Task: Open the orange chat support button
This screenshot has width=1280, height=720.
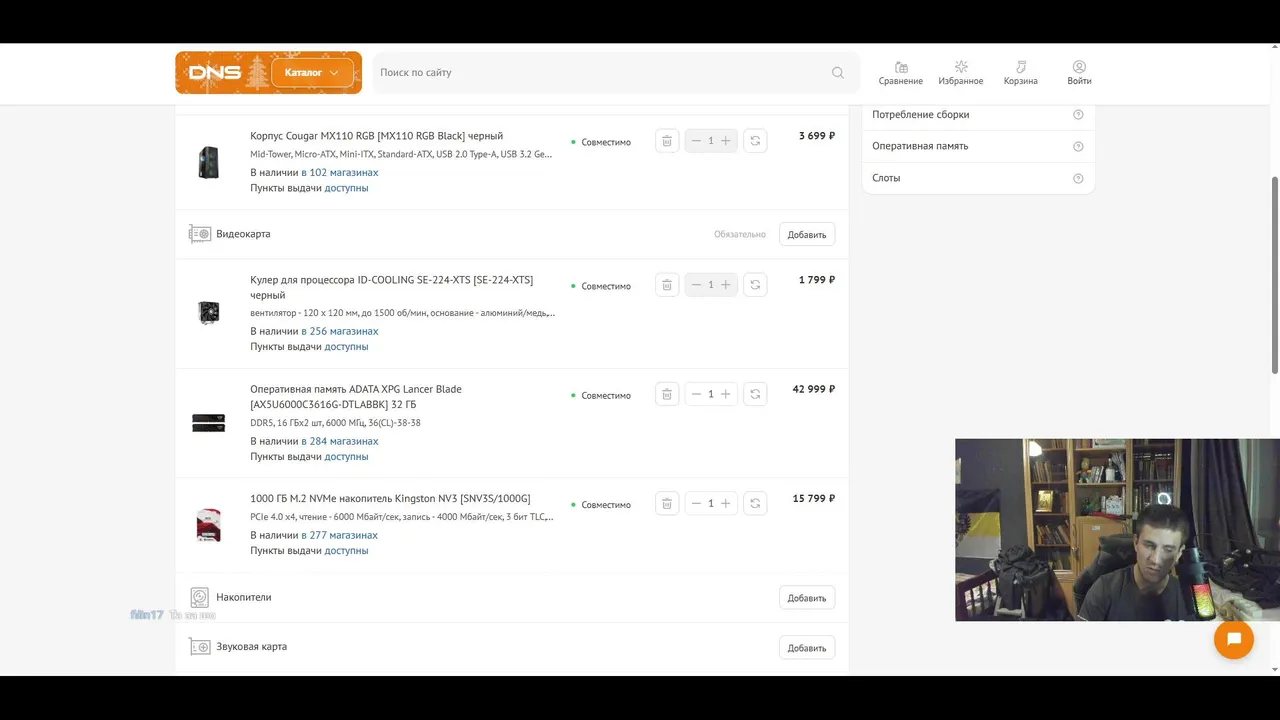Action: click(1234, 640)
